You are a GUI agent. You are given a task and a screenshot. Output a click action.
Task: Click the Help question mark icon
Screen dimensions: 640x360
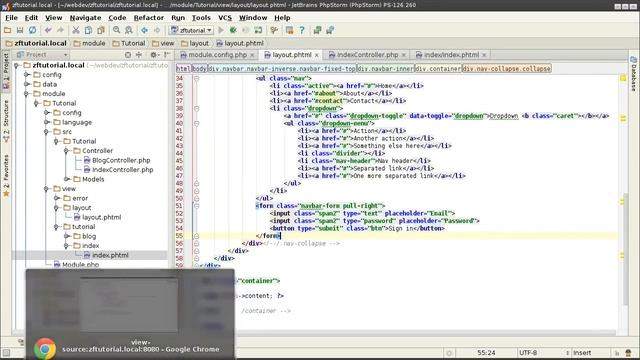302,30
